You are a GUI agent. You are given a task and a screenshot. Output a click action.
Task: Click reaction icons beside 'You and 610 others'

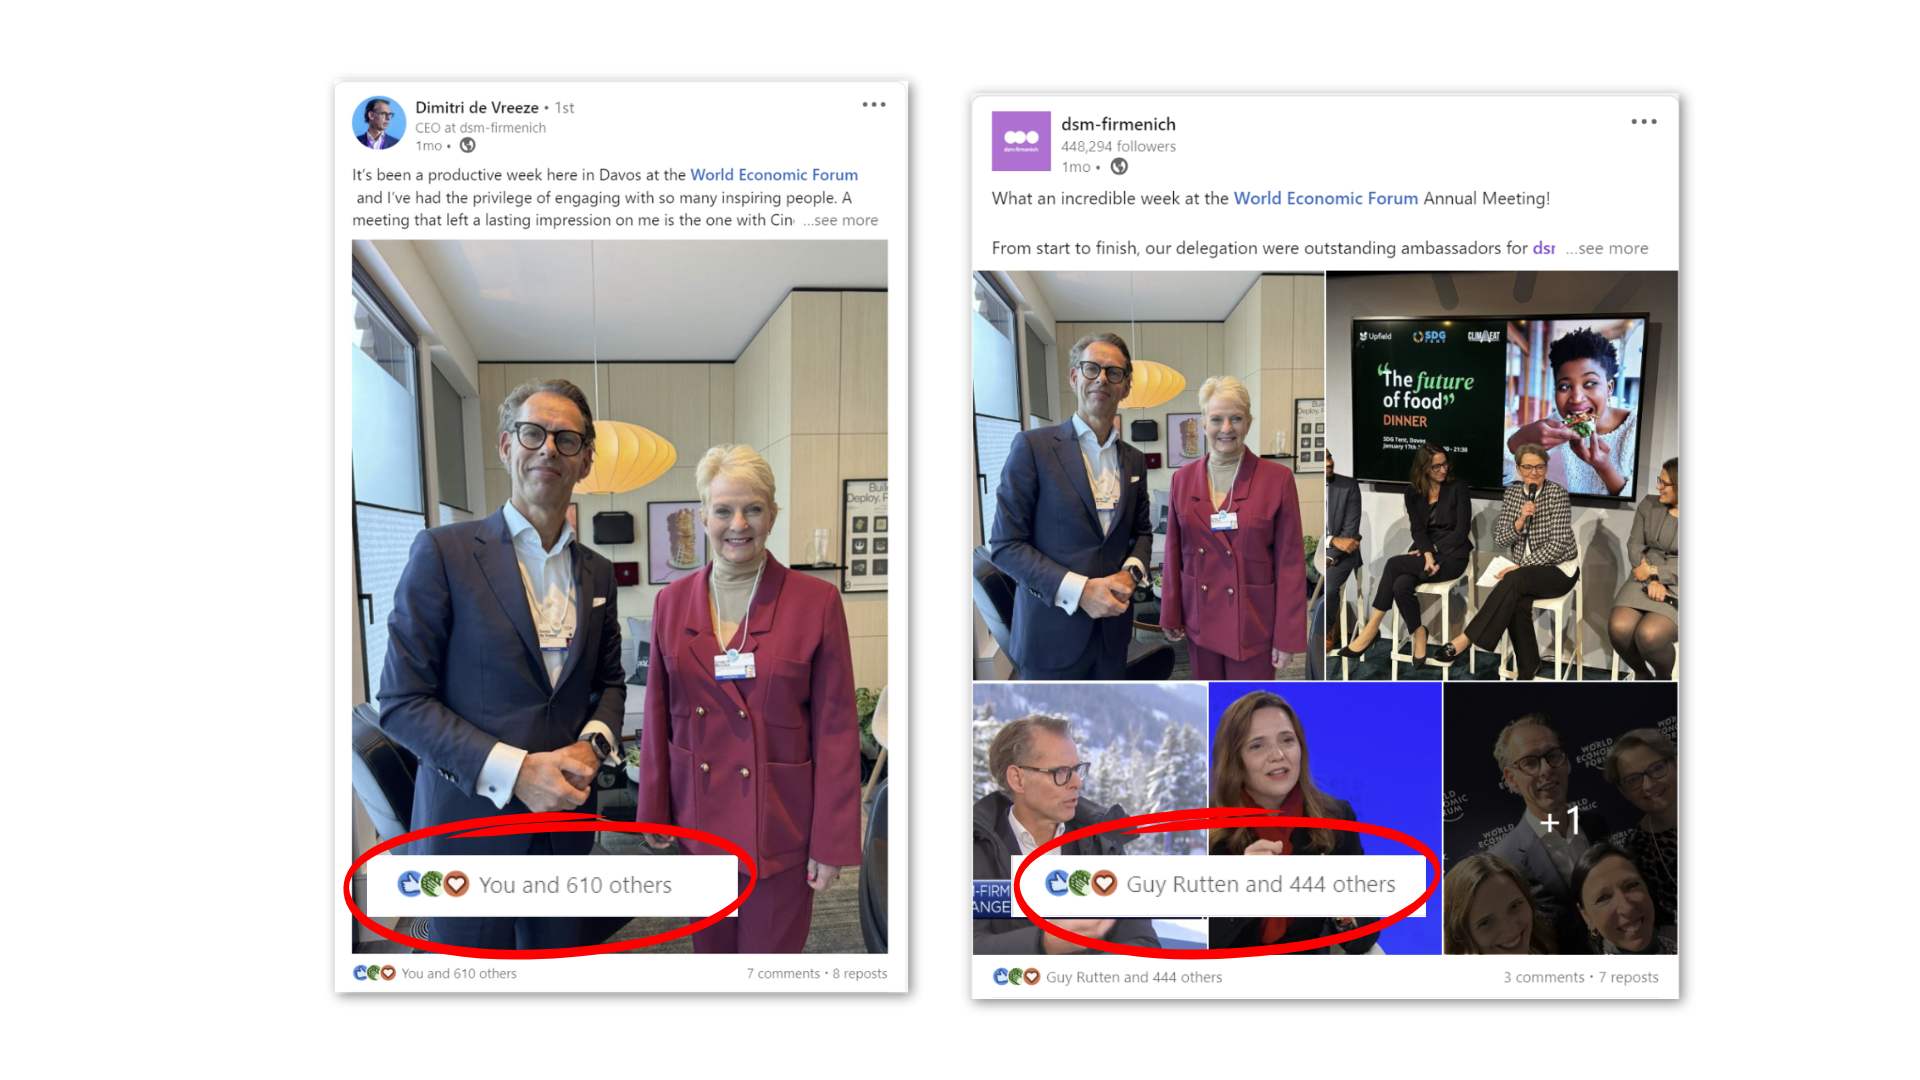click(x=375, y=973)
